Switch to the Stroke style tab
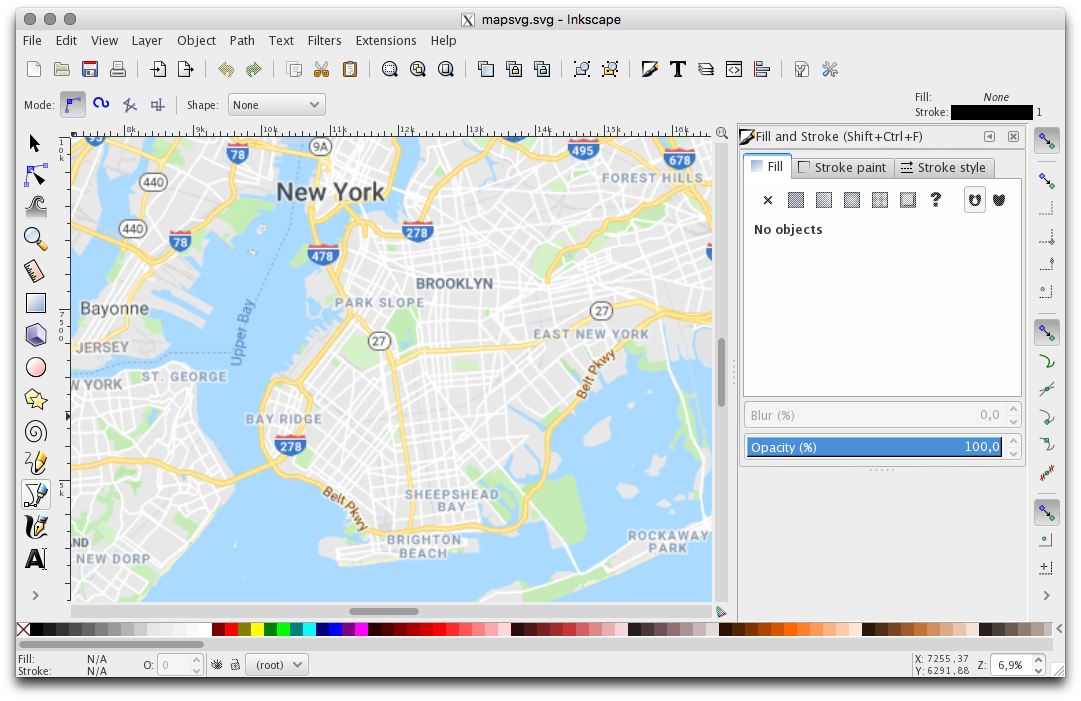This screenshot has width=1081, height=701. [x=943, y=167]
